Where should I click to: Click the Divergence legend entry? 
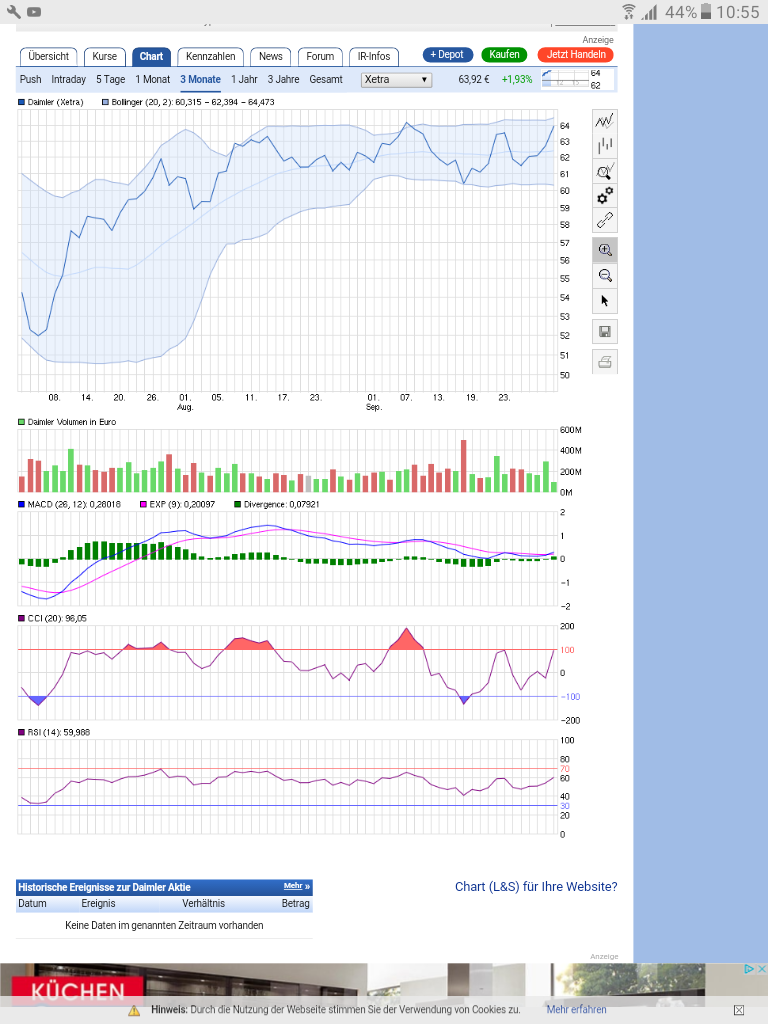click(x=277, y=505)
